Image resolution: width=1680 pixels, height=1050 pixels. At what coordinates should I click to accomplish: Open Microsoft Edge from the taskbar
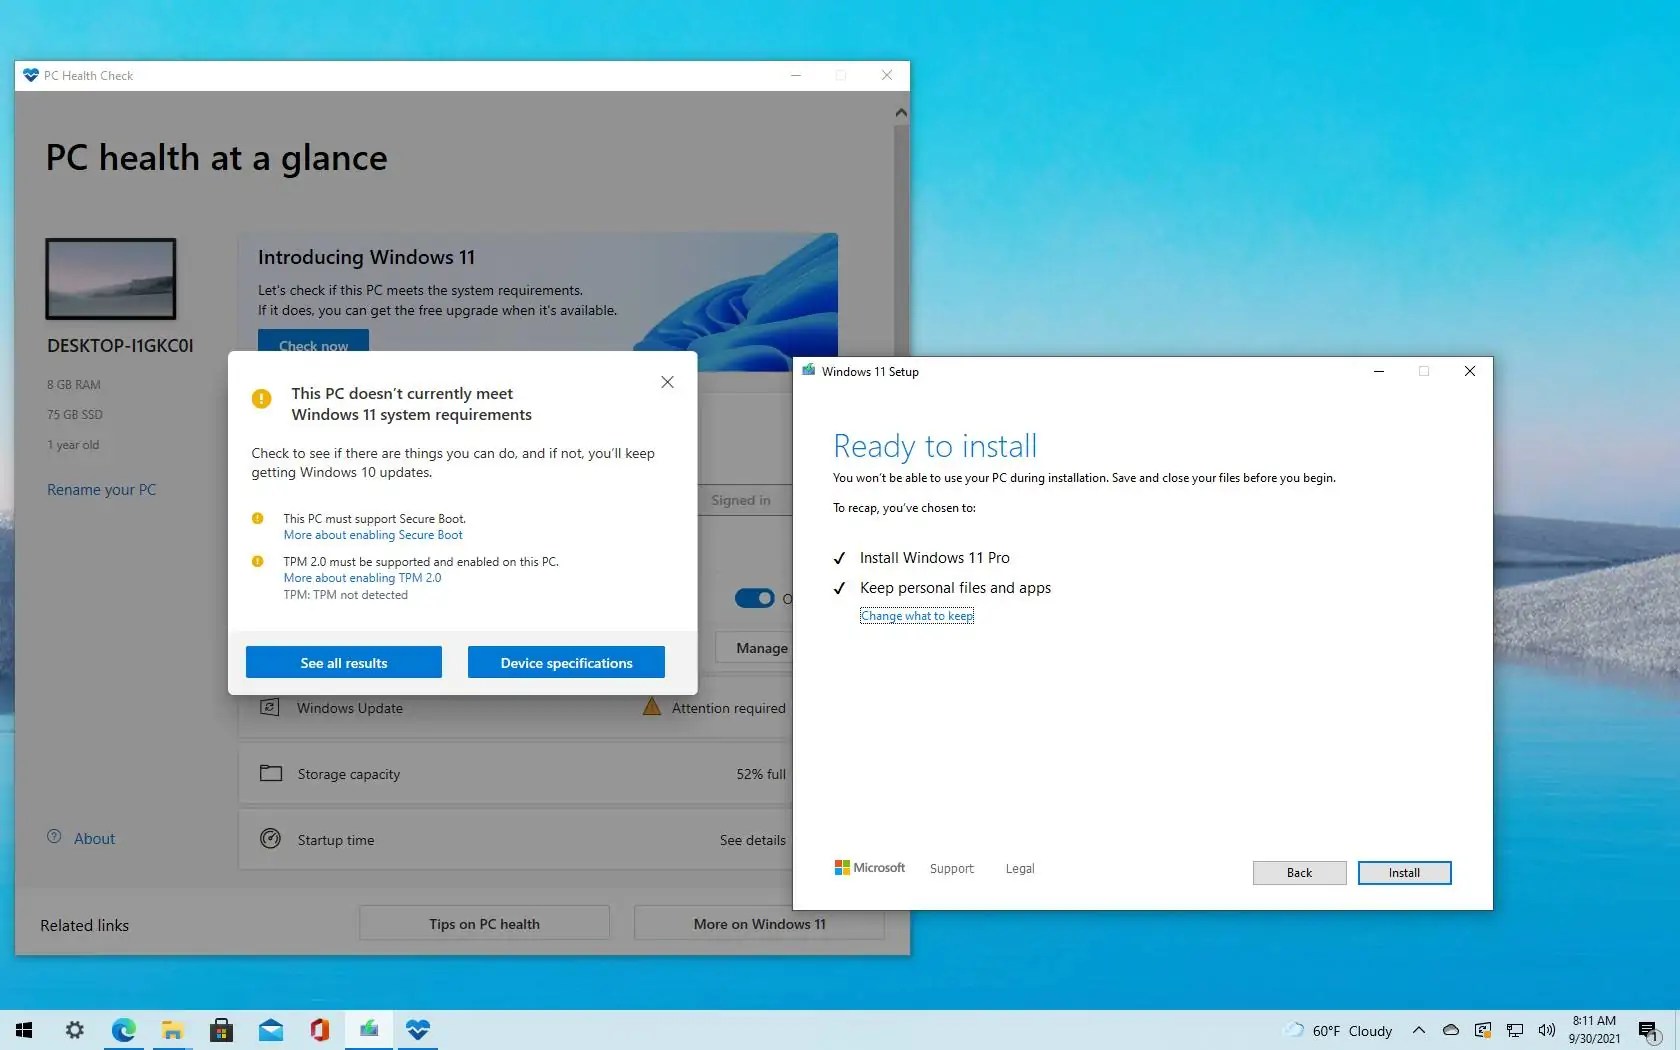124,1030
